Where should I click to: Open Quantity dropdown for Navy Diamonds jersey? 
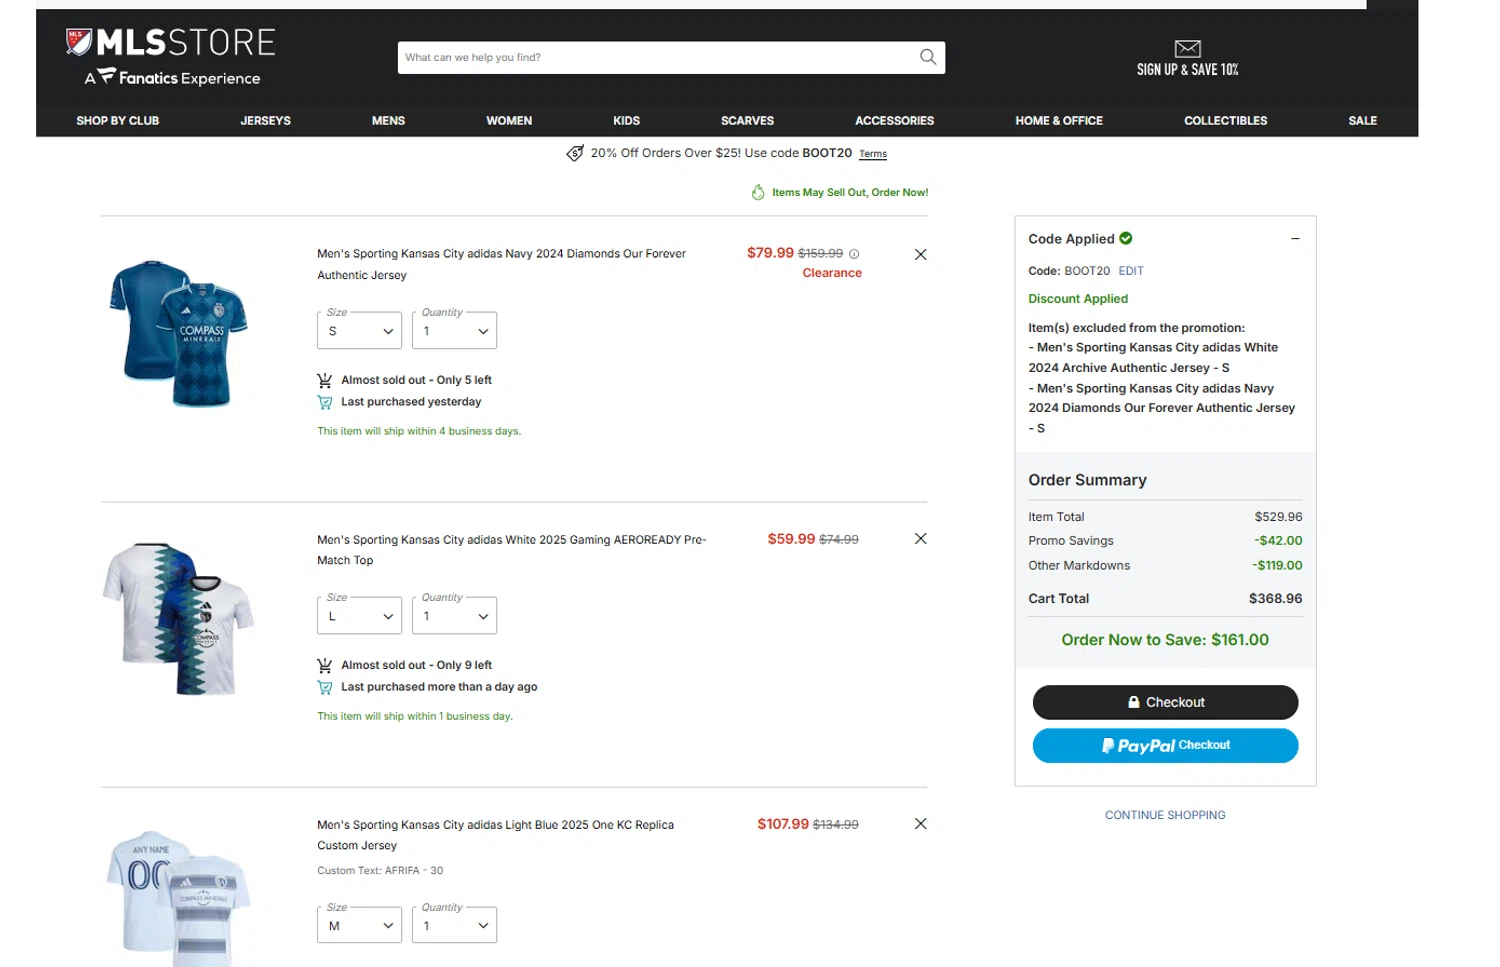point(455,331)
